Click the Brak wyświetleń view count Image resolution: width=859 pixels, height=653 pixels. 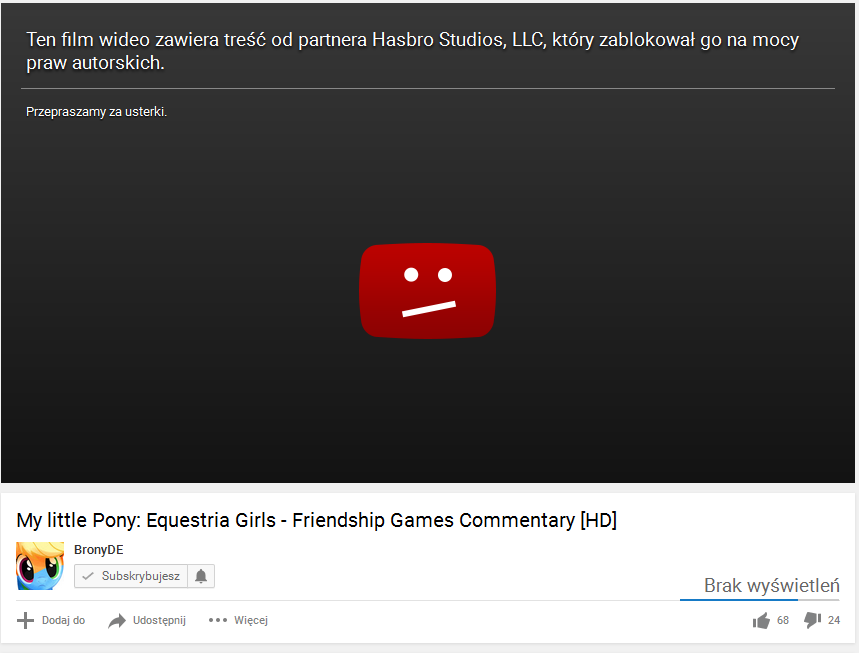point(771,586)
